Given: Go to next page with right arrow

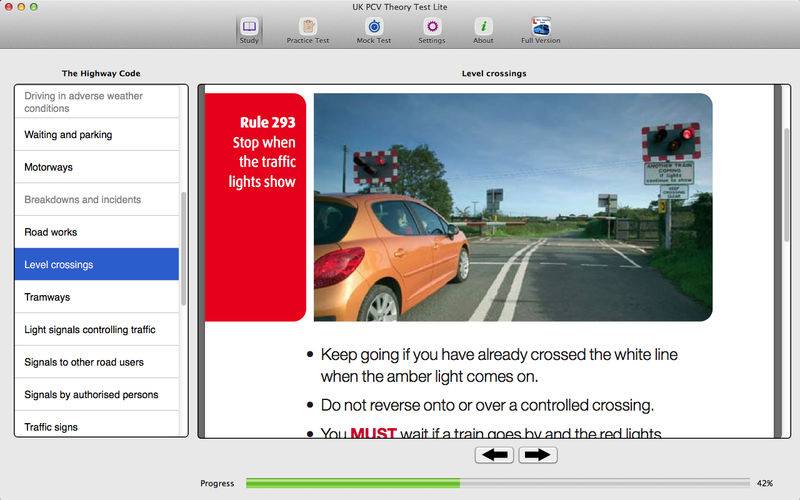Looking at the screenshot, I should (x=537, y=455).
